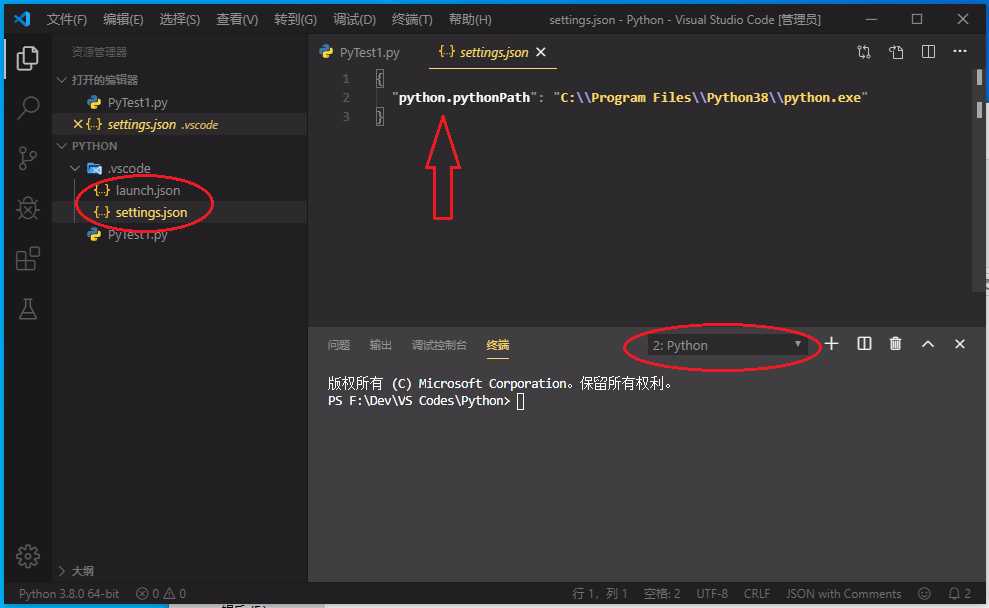Change language mode JSON with Comments
This screenshot has width=989, height=608.
point(843,593)
